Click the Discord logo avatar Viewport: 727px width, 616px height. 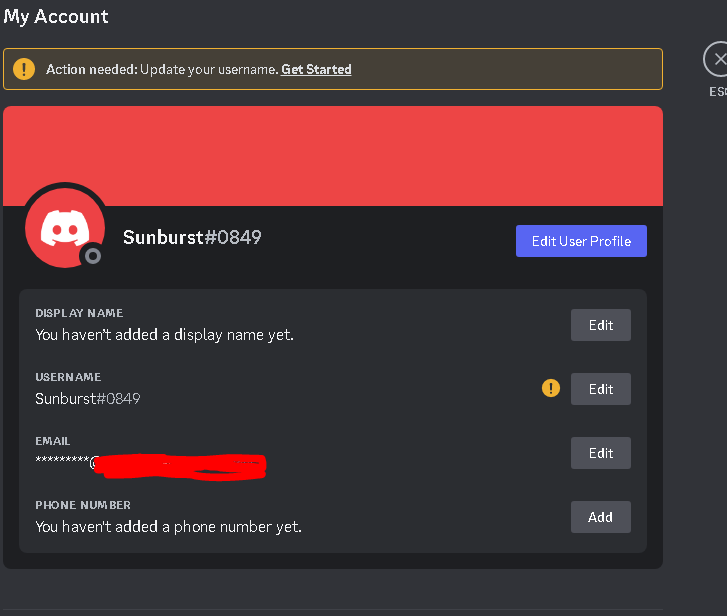click(x=65, y=227)
